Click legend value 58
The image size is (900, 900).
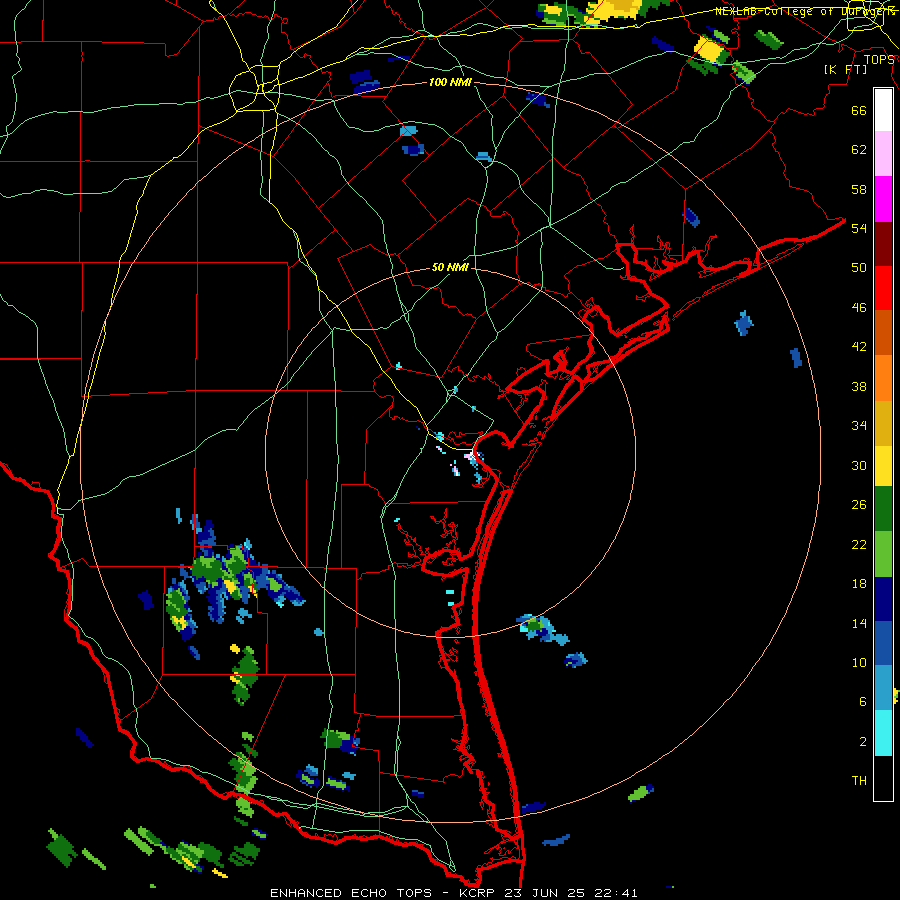tap(859, 189)
